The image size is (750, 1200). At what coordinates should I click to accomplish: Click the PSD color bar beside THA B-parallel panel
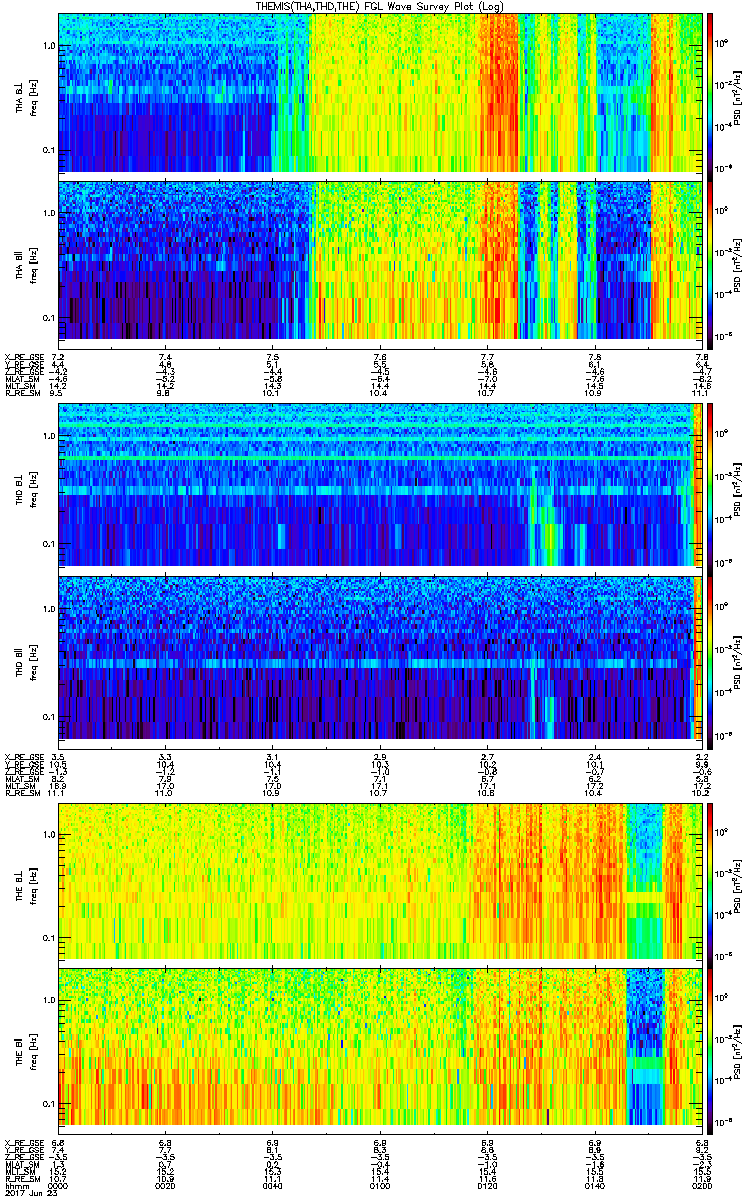tap(710, 260)
